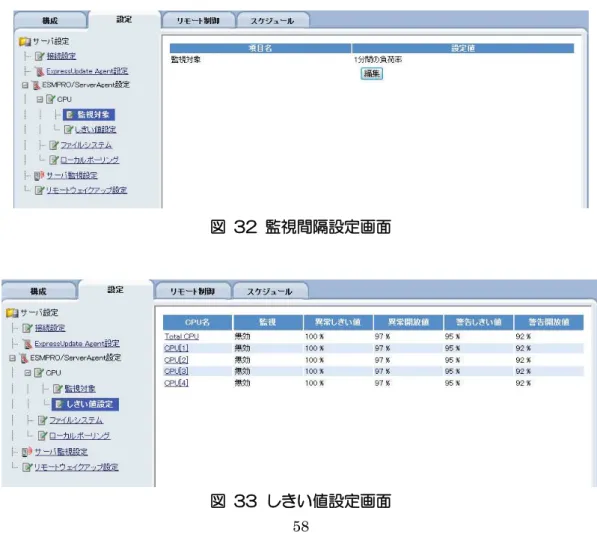Select highlighted 監視対象 item in Figure 32 tree
This screenshot has height=535, width=597.
point(89,115)
